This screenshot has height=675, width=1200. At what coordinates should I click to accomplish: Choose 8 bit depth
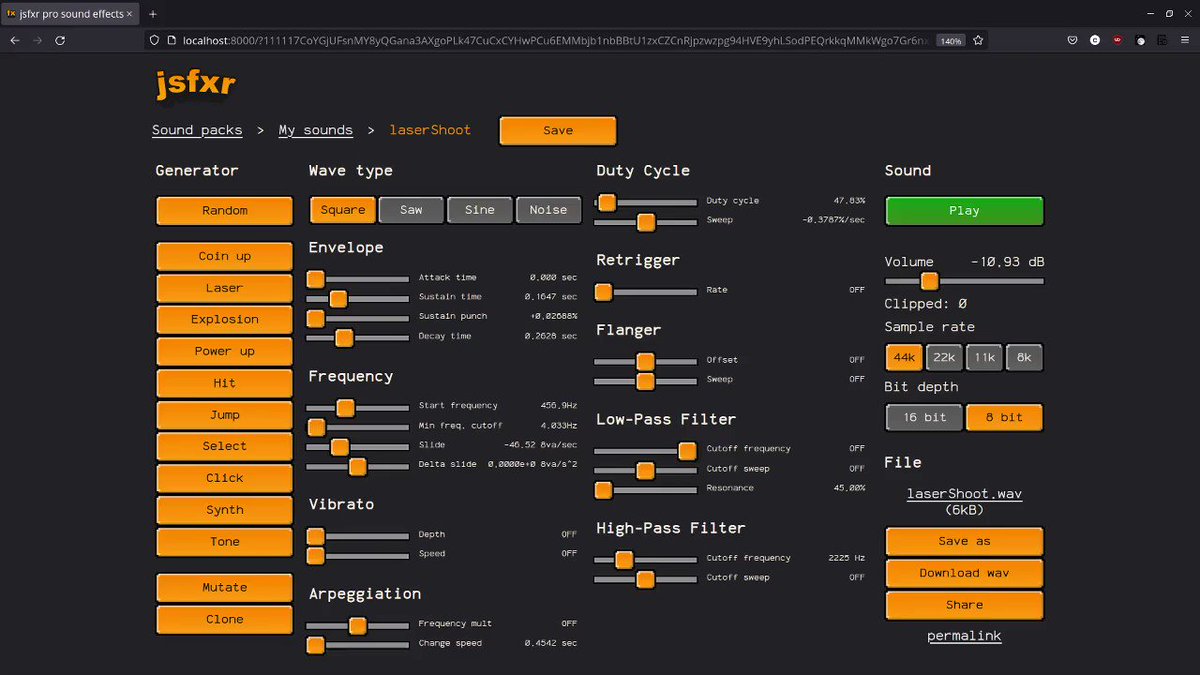tap(1004, 418)
